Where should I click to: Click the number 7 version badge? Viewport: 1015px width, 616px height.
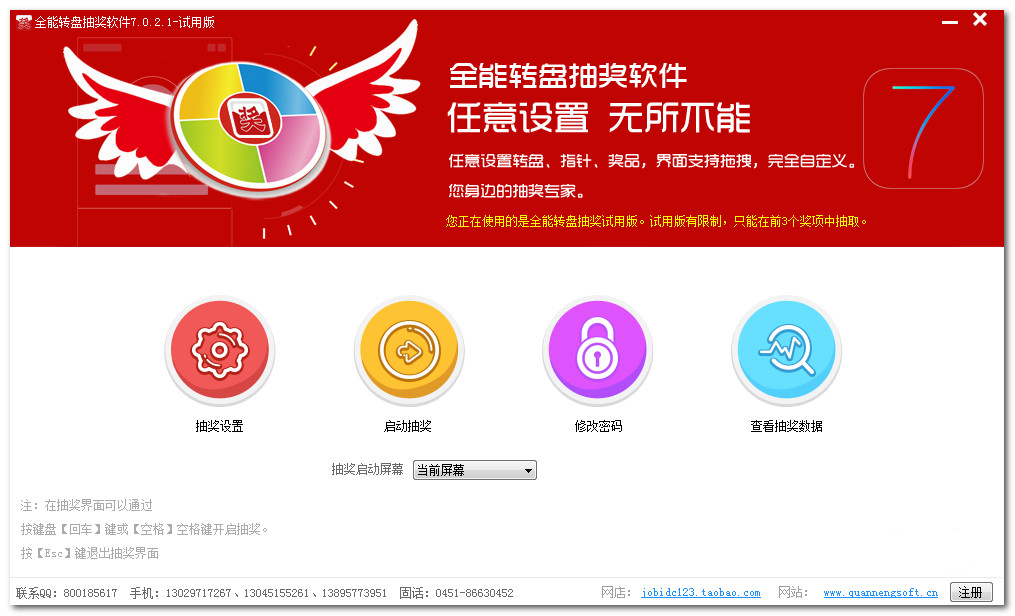(x=923, y=128)
